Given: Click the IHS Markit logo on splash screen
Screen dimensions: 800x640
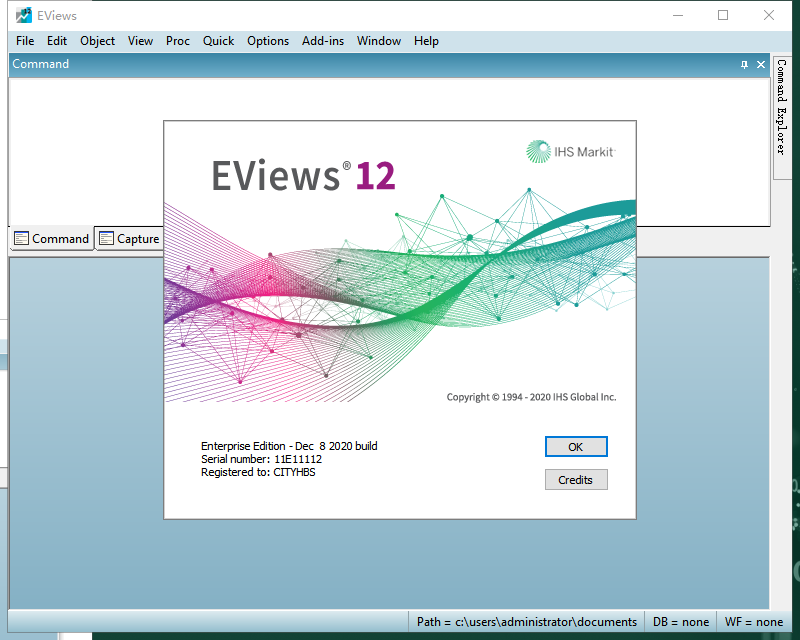Looking at the screenshot, I should [570, 150].
